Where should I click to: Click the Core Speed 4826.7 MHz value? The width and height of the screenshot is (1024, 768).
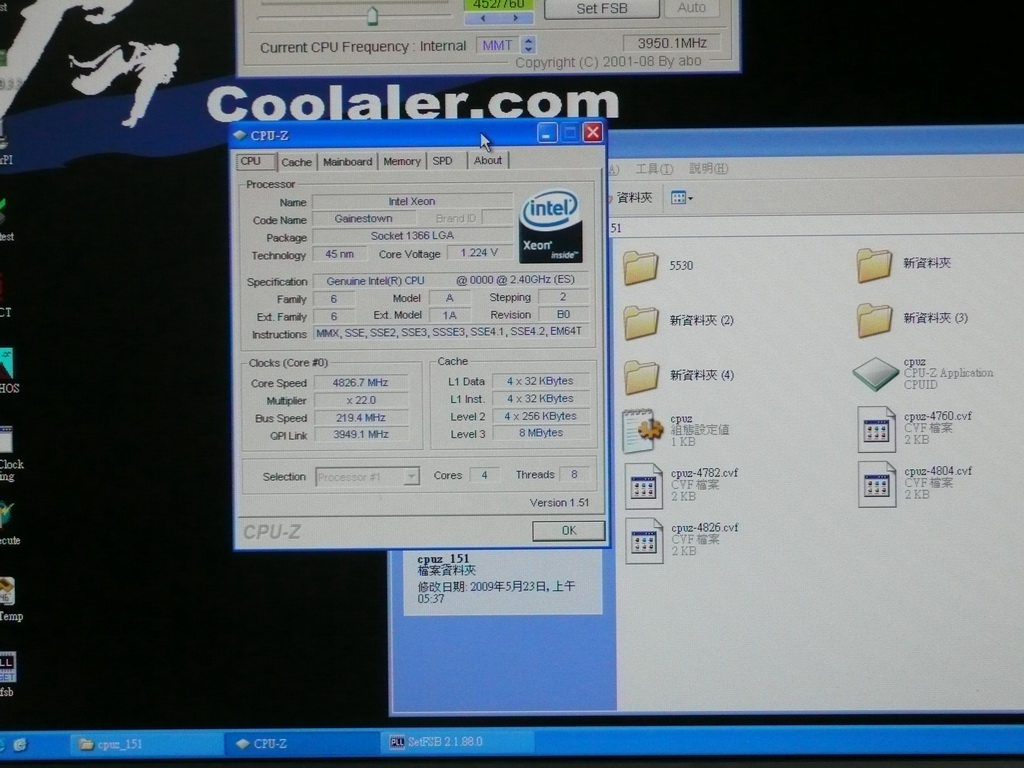[x=360, y=383]
